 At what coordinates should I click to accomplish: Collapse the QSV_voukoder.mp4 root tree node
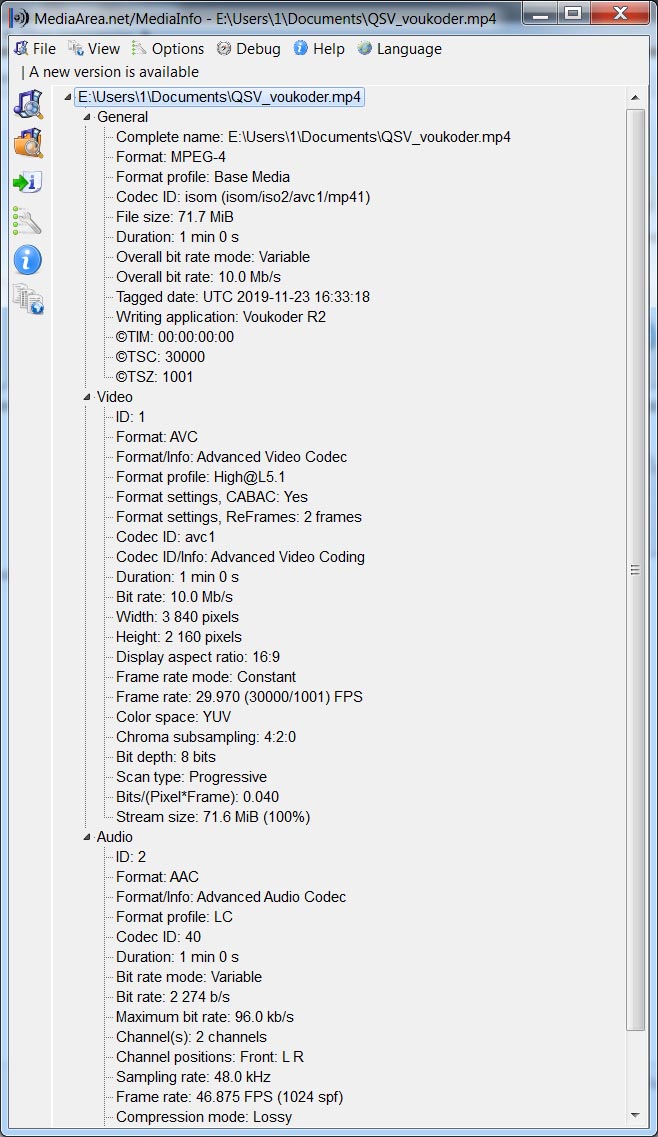[68, 97]
